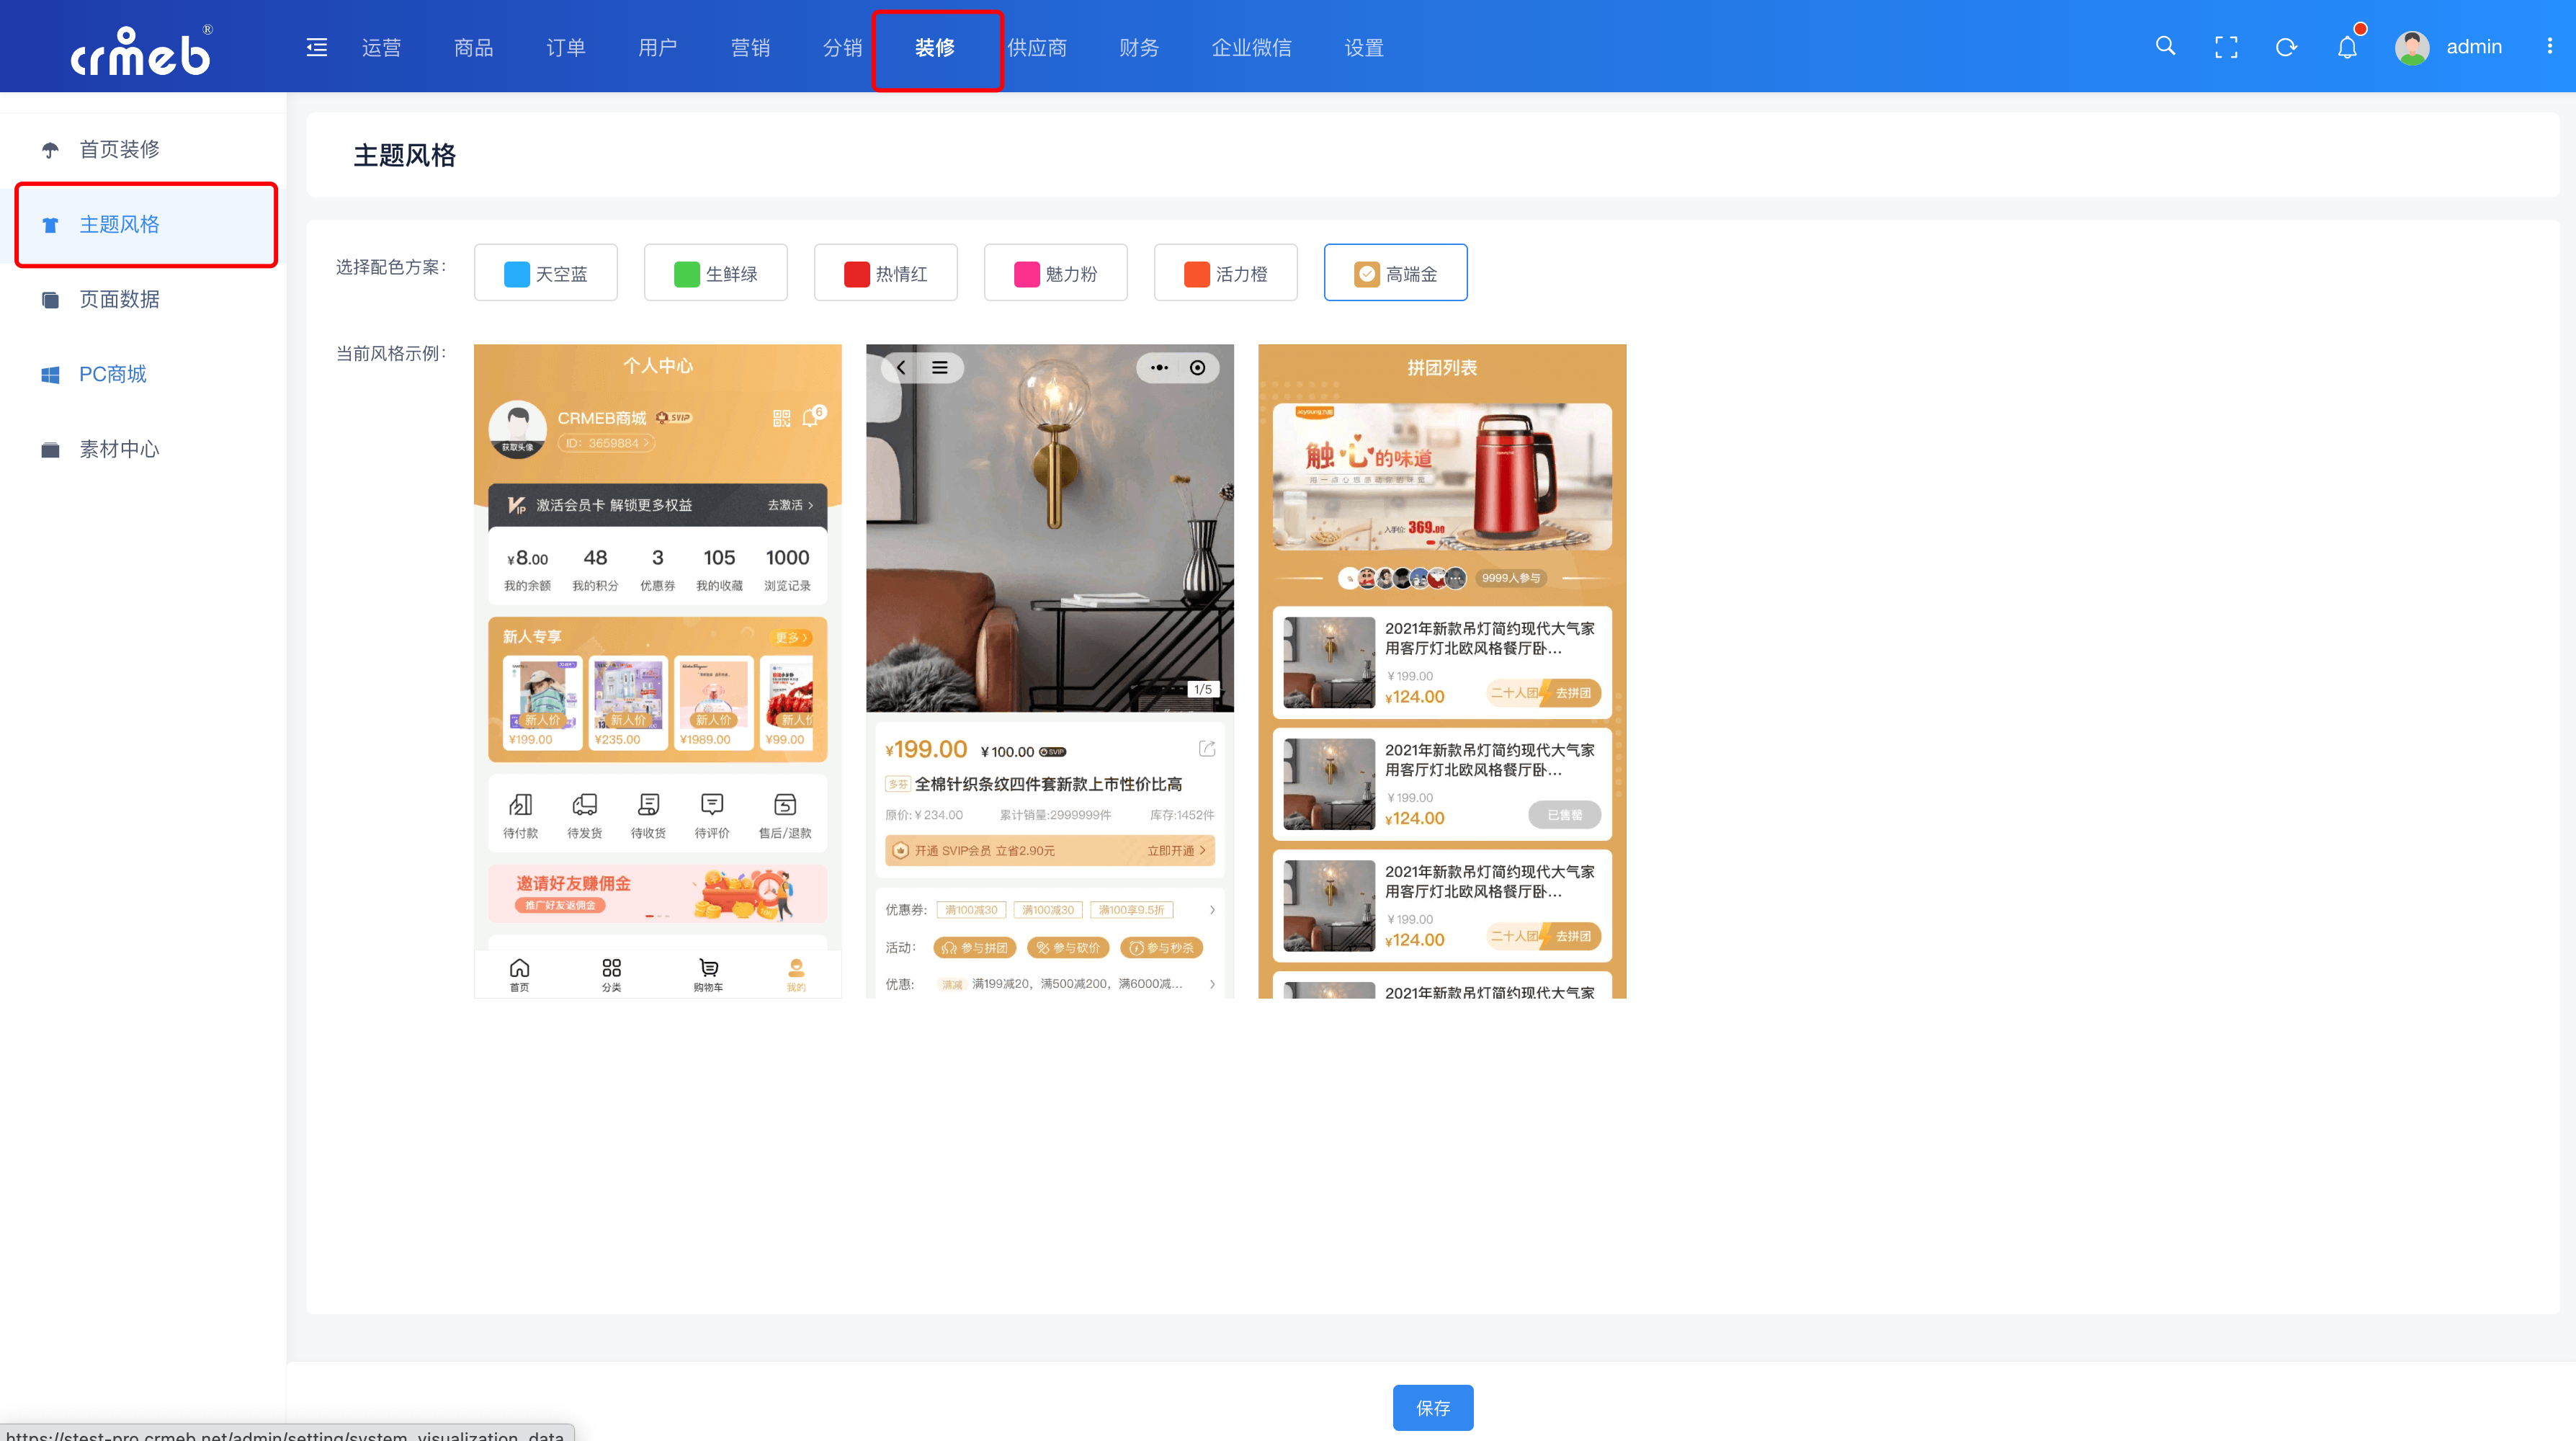
Task: Click the refresh icon in the header
Action: click(x=2286, y=47)
